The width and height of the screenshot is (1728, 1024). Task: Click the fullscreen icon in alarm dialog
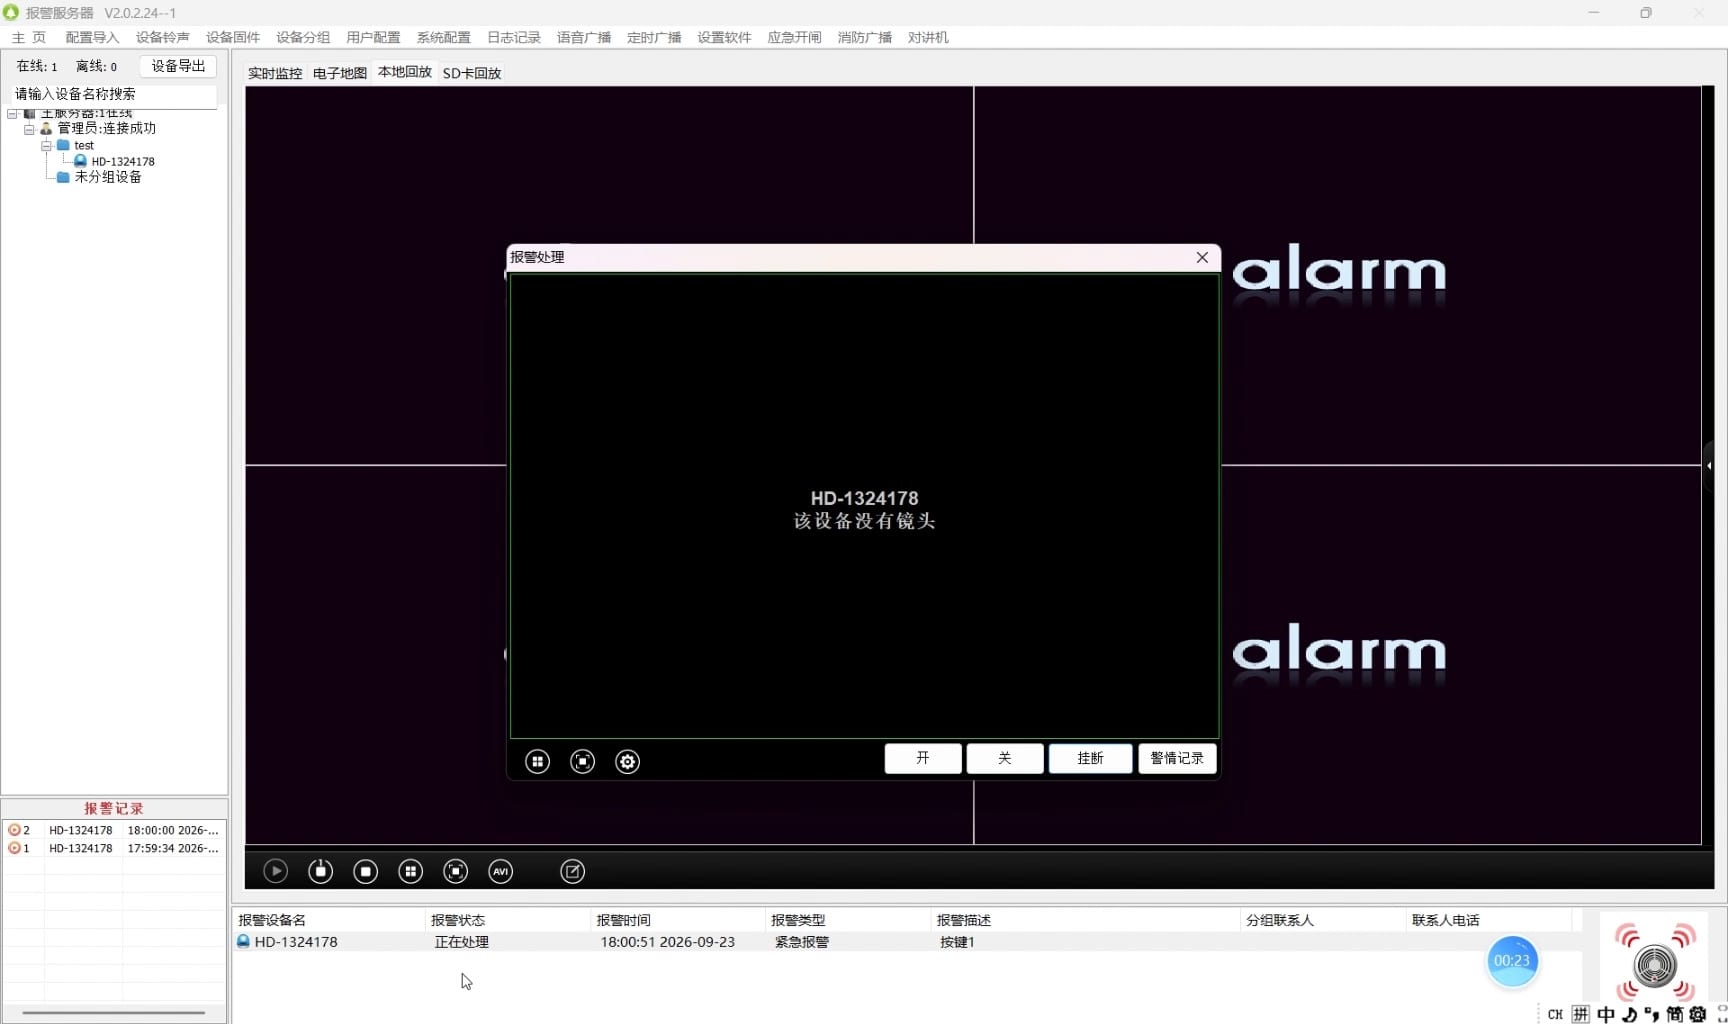coord(583,762)
